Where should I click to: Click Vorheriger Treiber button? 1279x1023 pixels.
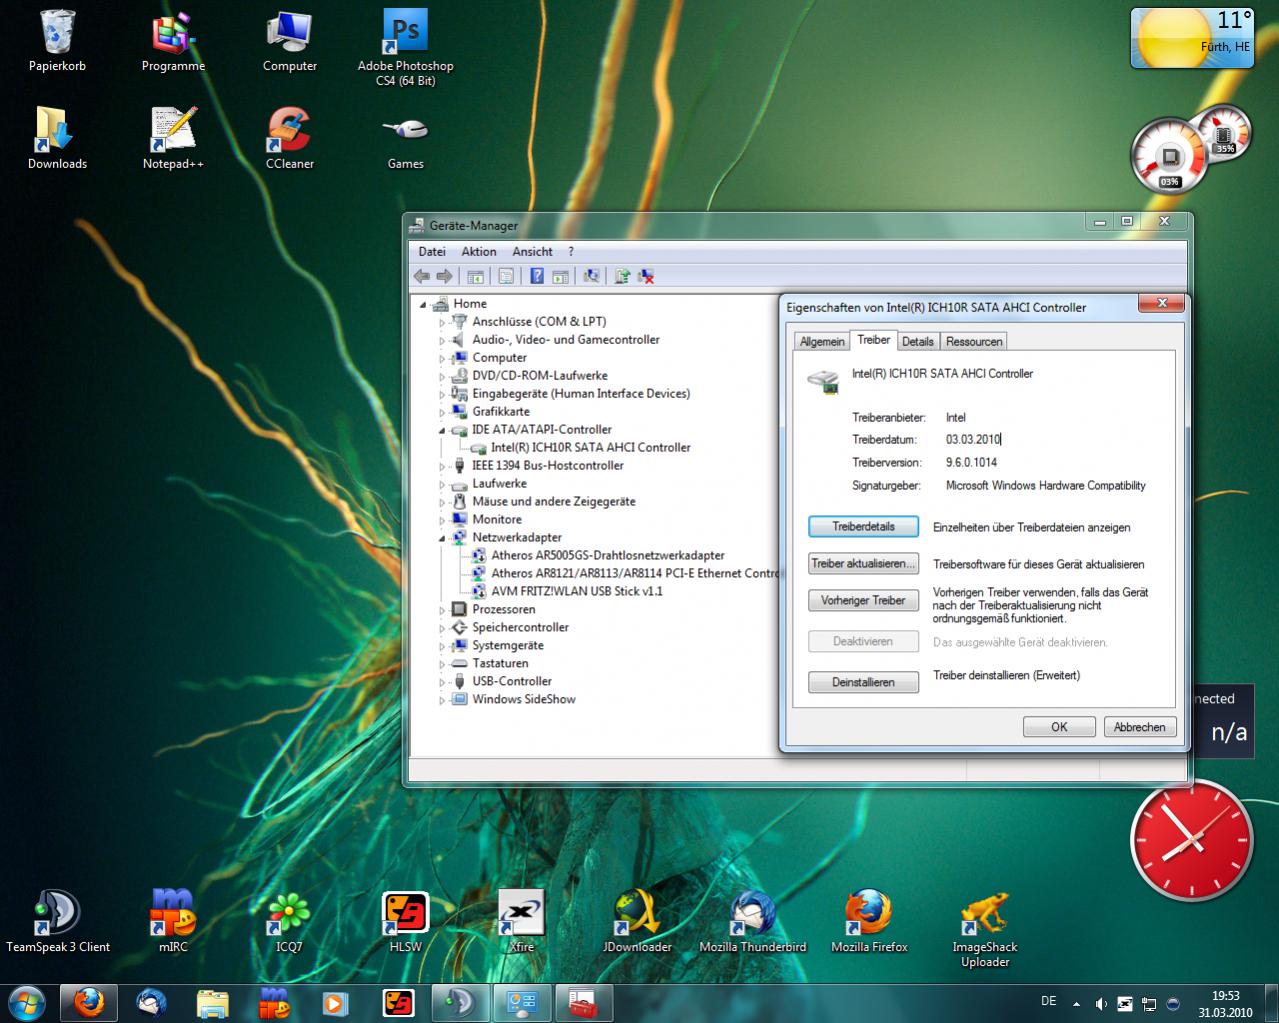coord(863,601)
